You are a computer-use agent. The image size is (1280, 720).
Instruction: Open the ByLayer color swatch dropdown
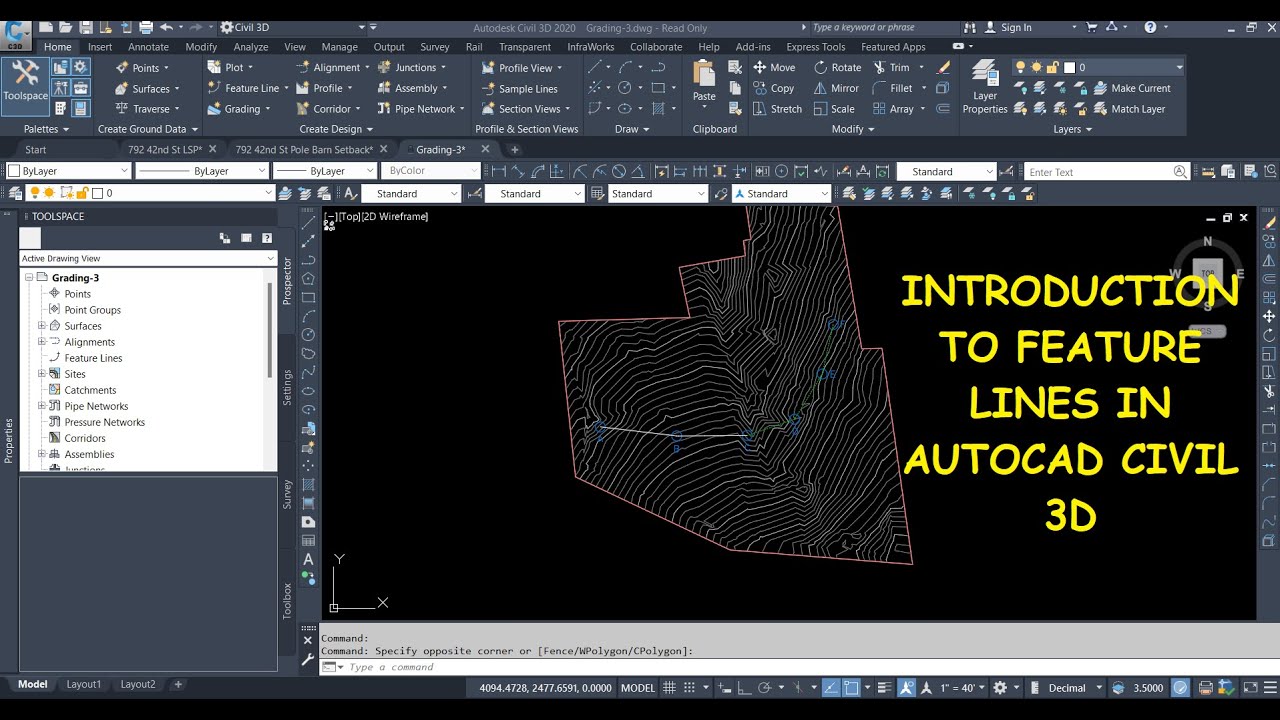[69, 171]
